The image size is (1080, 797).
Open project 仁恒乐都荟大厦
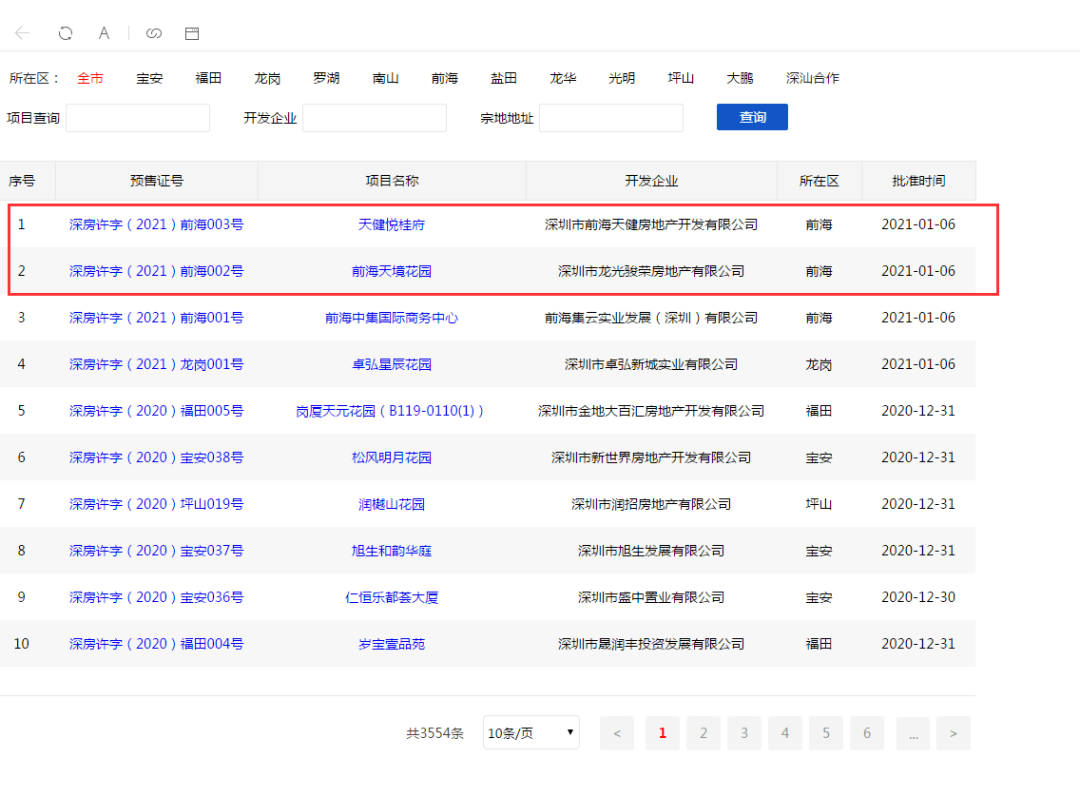click(x=391, y=597)
